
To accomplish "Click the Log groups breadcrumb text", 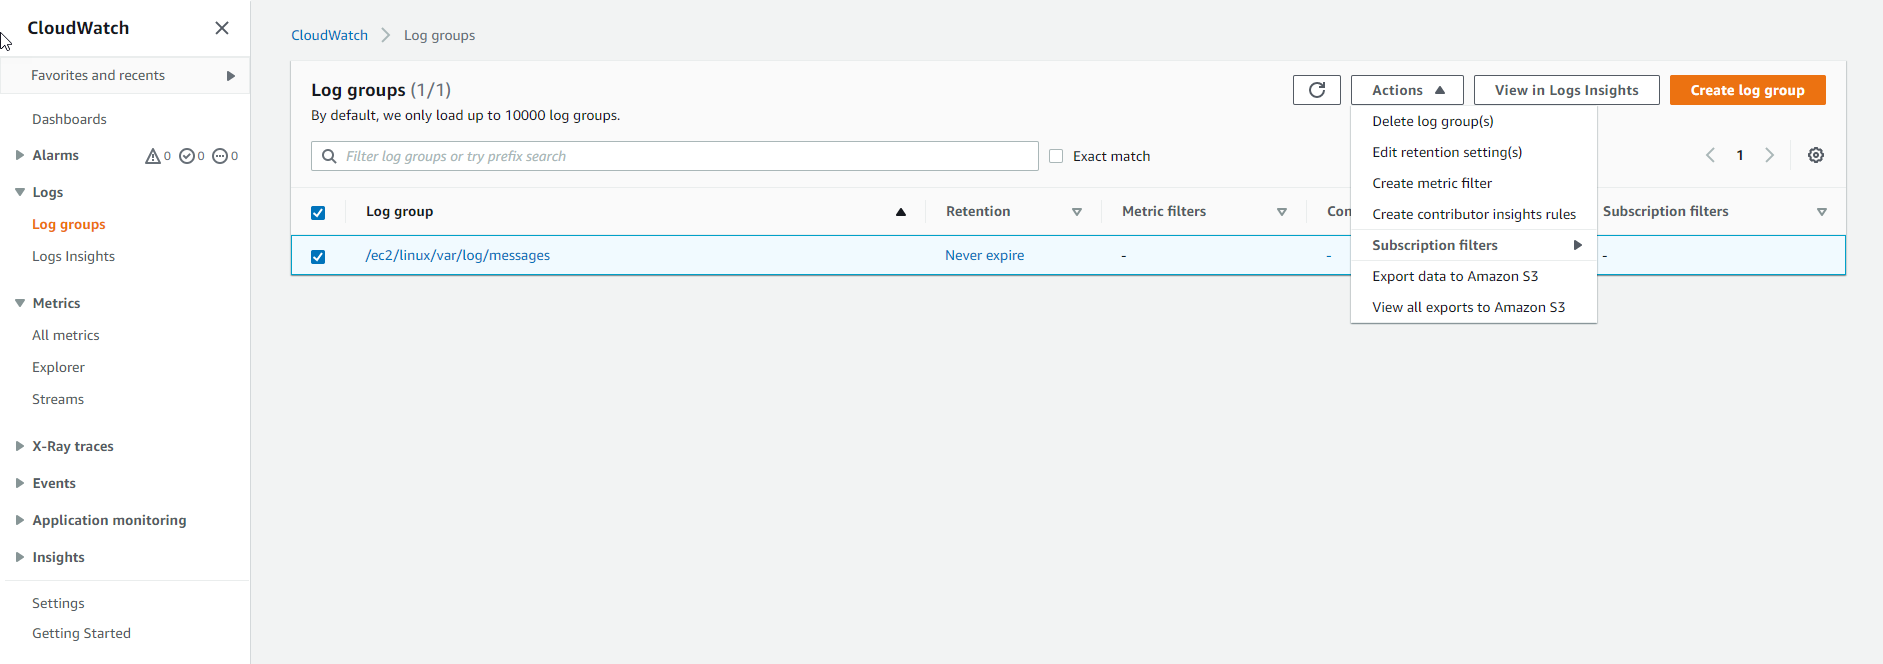I will [439, 35].
